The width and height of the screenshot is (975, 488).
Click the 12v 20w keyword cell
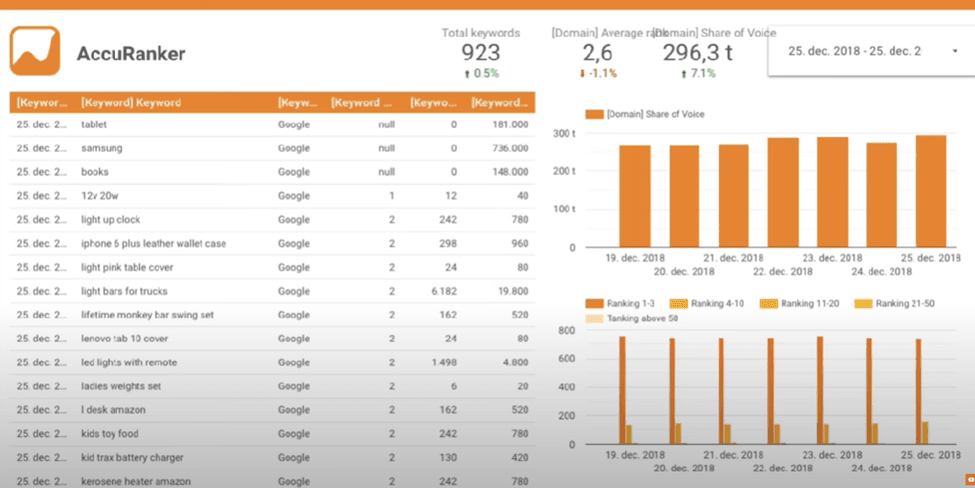click(99, 196)
